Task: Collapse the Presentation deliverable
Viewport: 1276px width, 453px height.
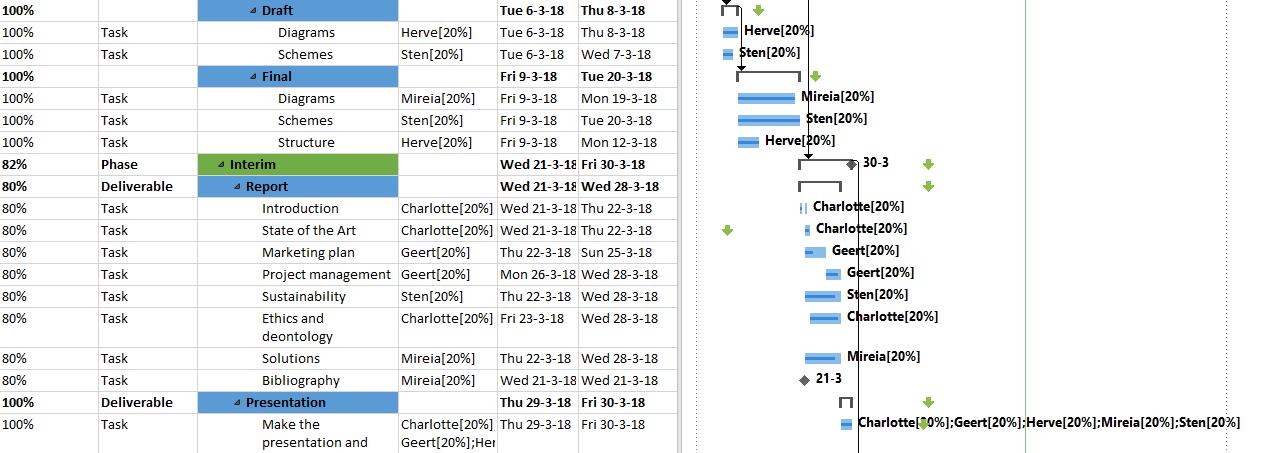Action: [x=237, y=403]
